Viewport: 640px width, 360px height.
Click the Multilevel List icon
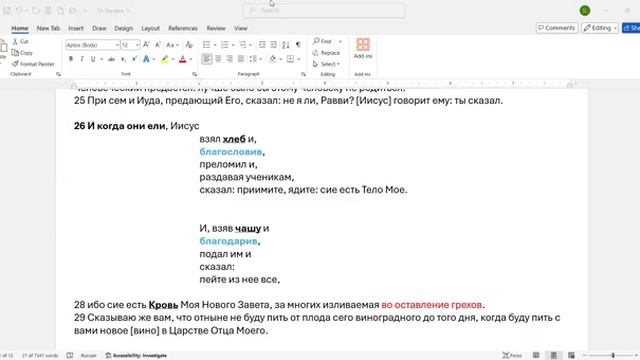(x=243, y=44)
